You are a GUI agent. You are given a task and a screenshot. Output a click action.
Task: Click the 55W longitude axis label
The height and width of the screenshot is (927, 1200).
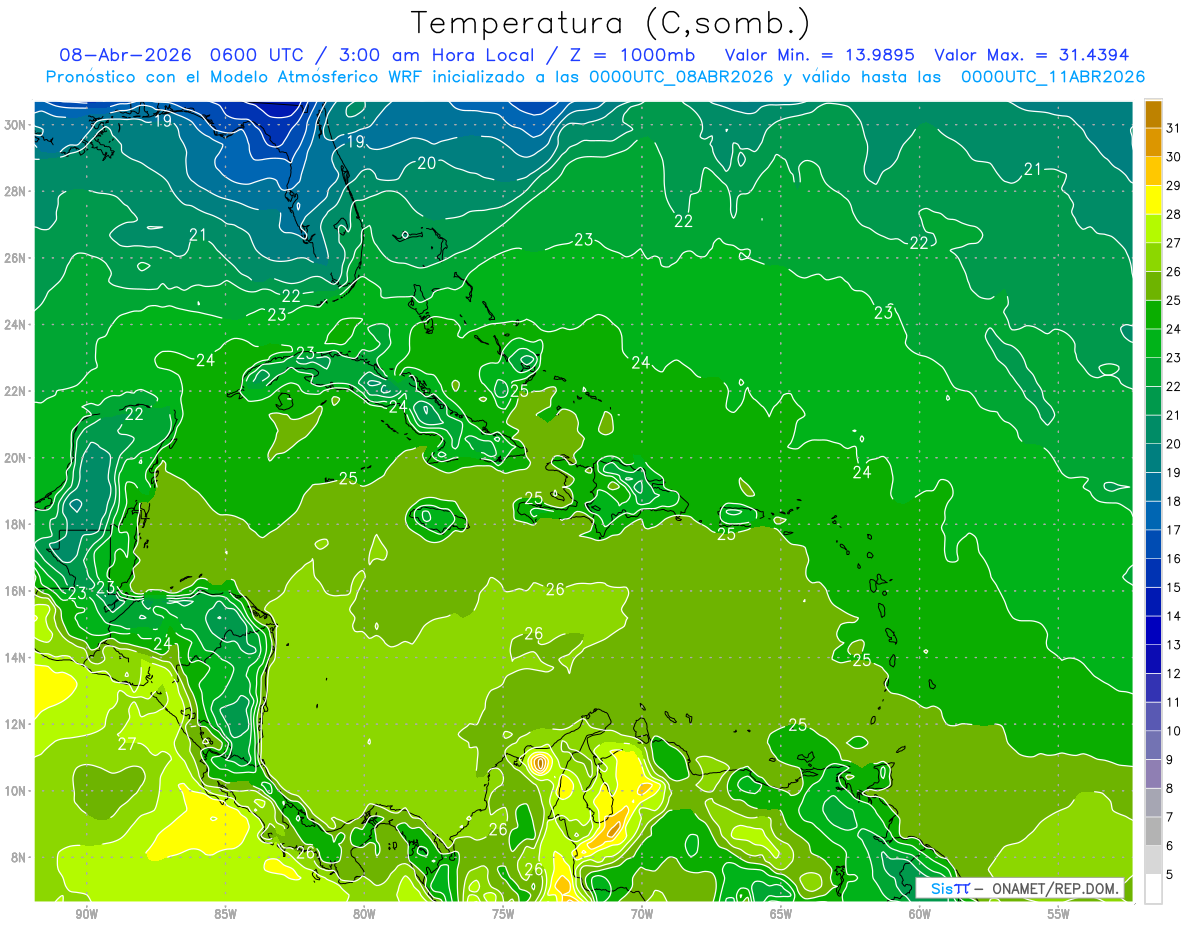1059,913
